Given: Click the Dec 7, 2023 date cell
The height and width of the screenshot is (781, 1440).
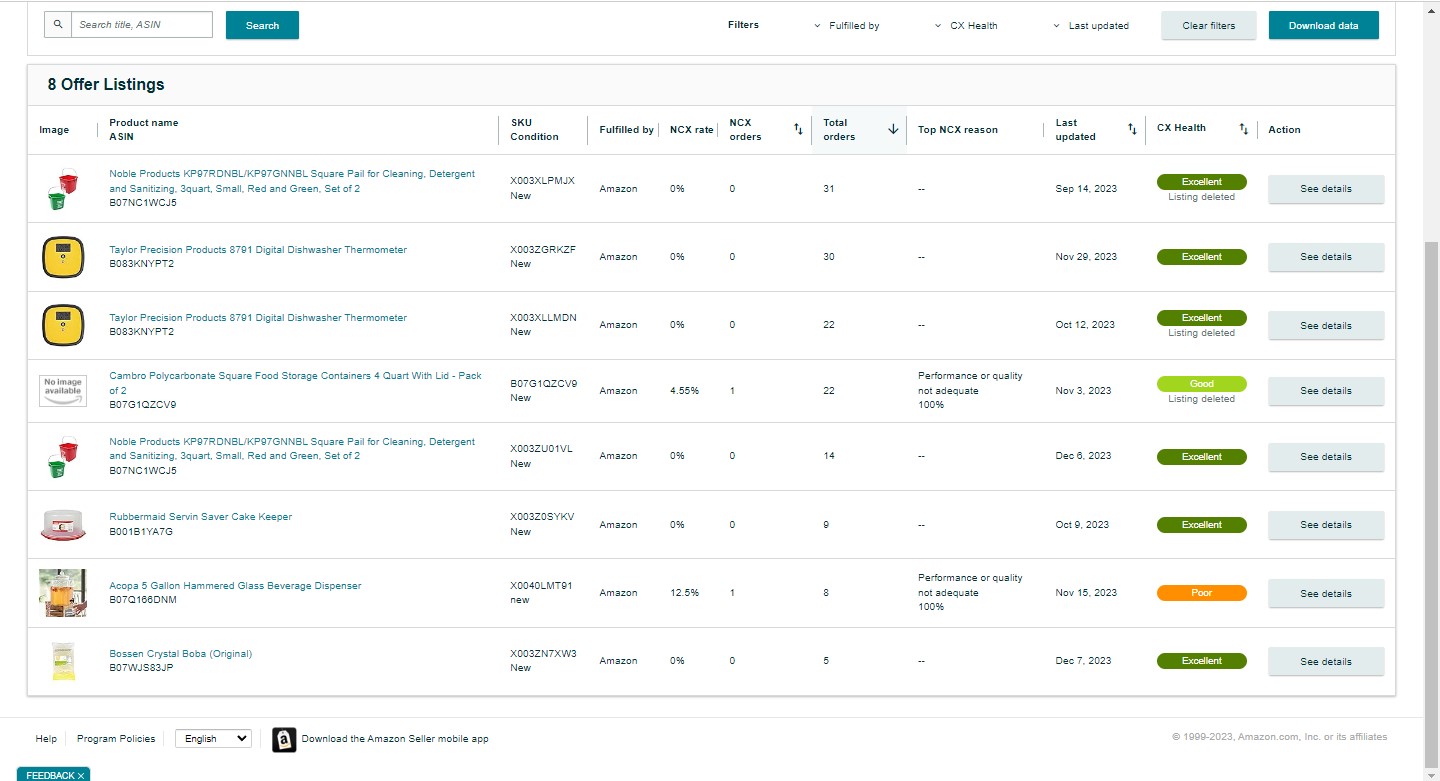Looking at the screenshot, I should coord(1083,661).
